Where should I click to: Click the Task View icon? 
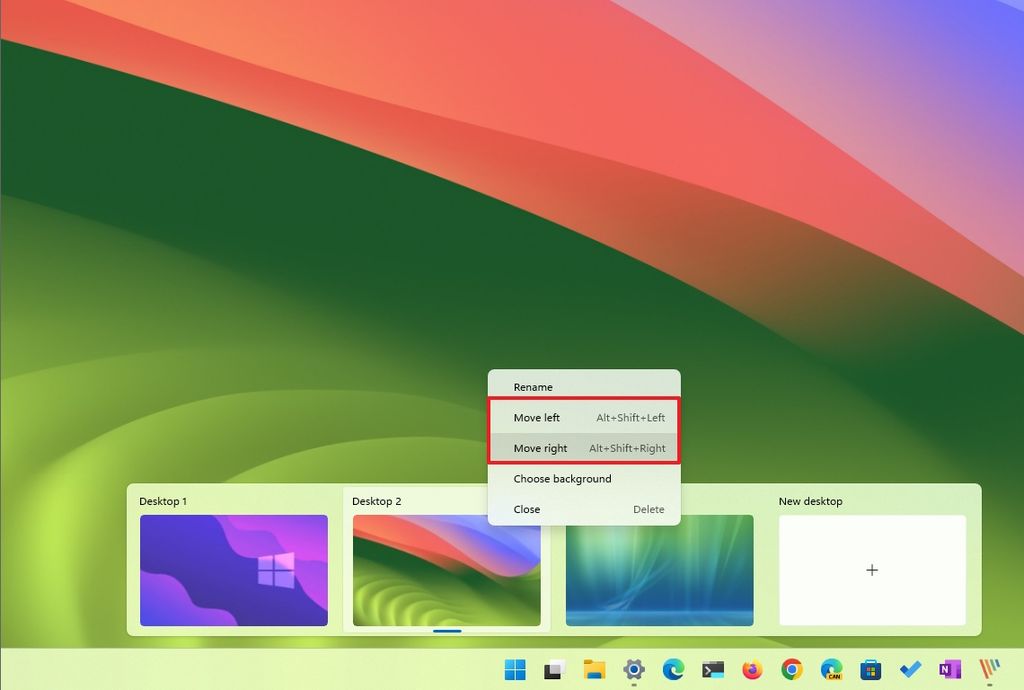click(554, 669)
